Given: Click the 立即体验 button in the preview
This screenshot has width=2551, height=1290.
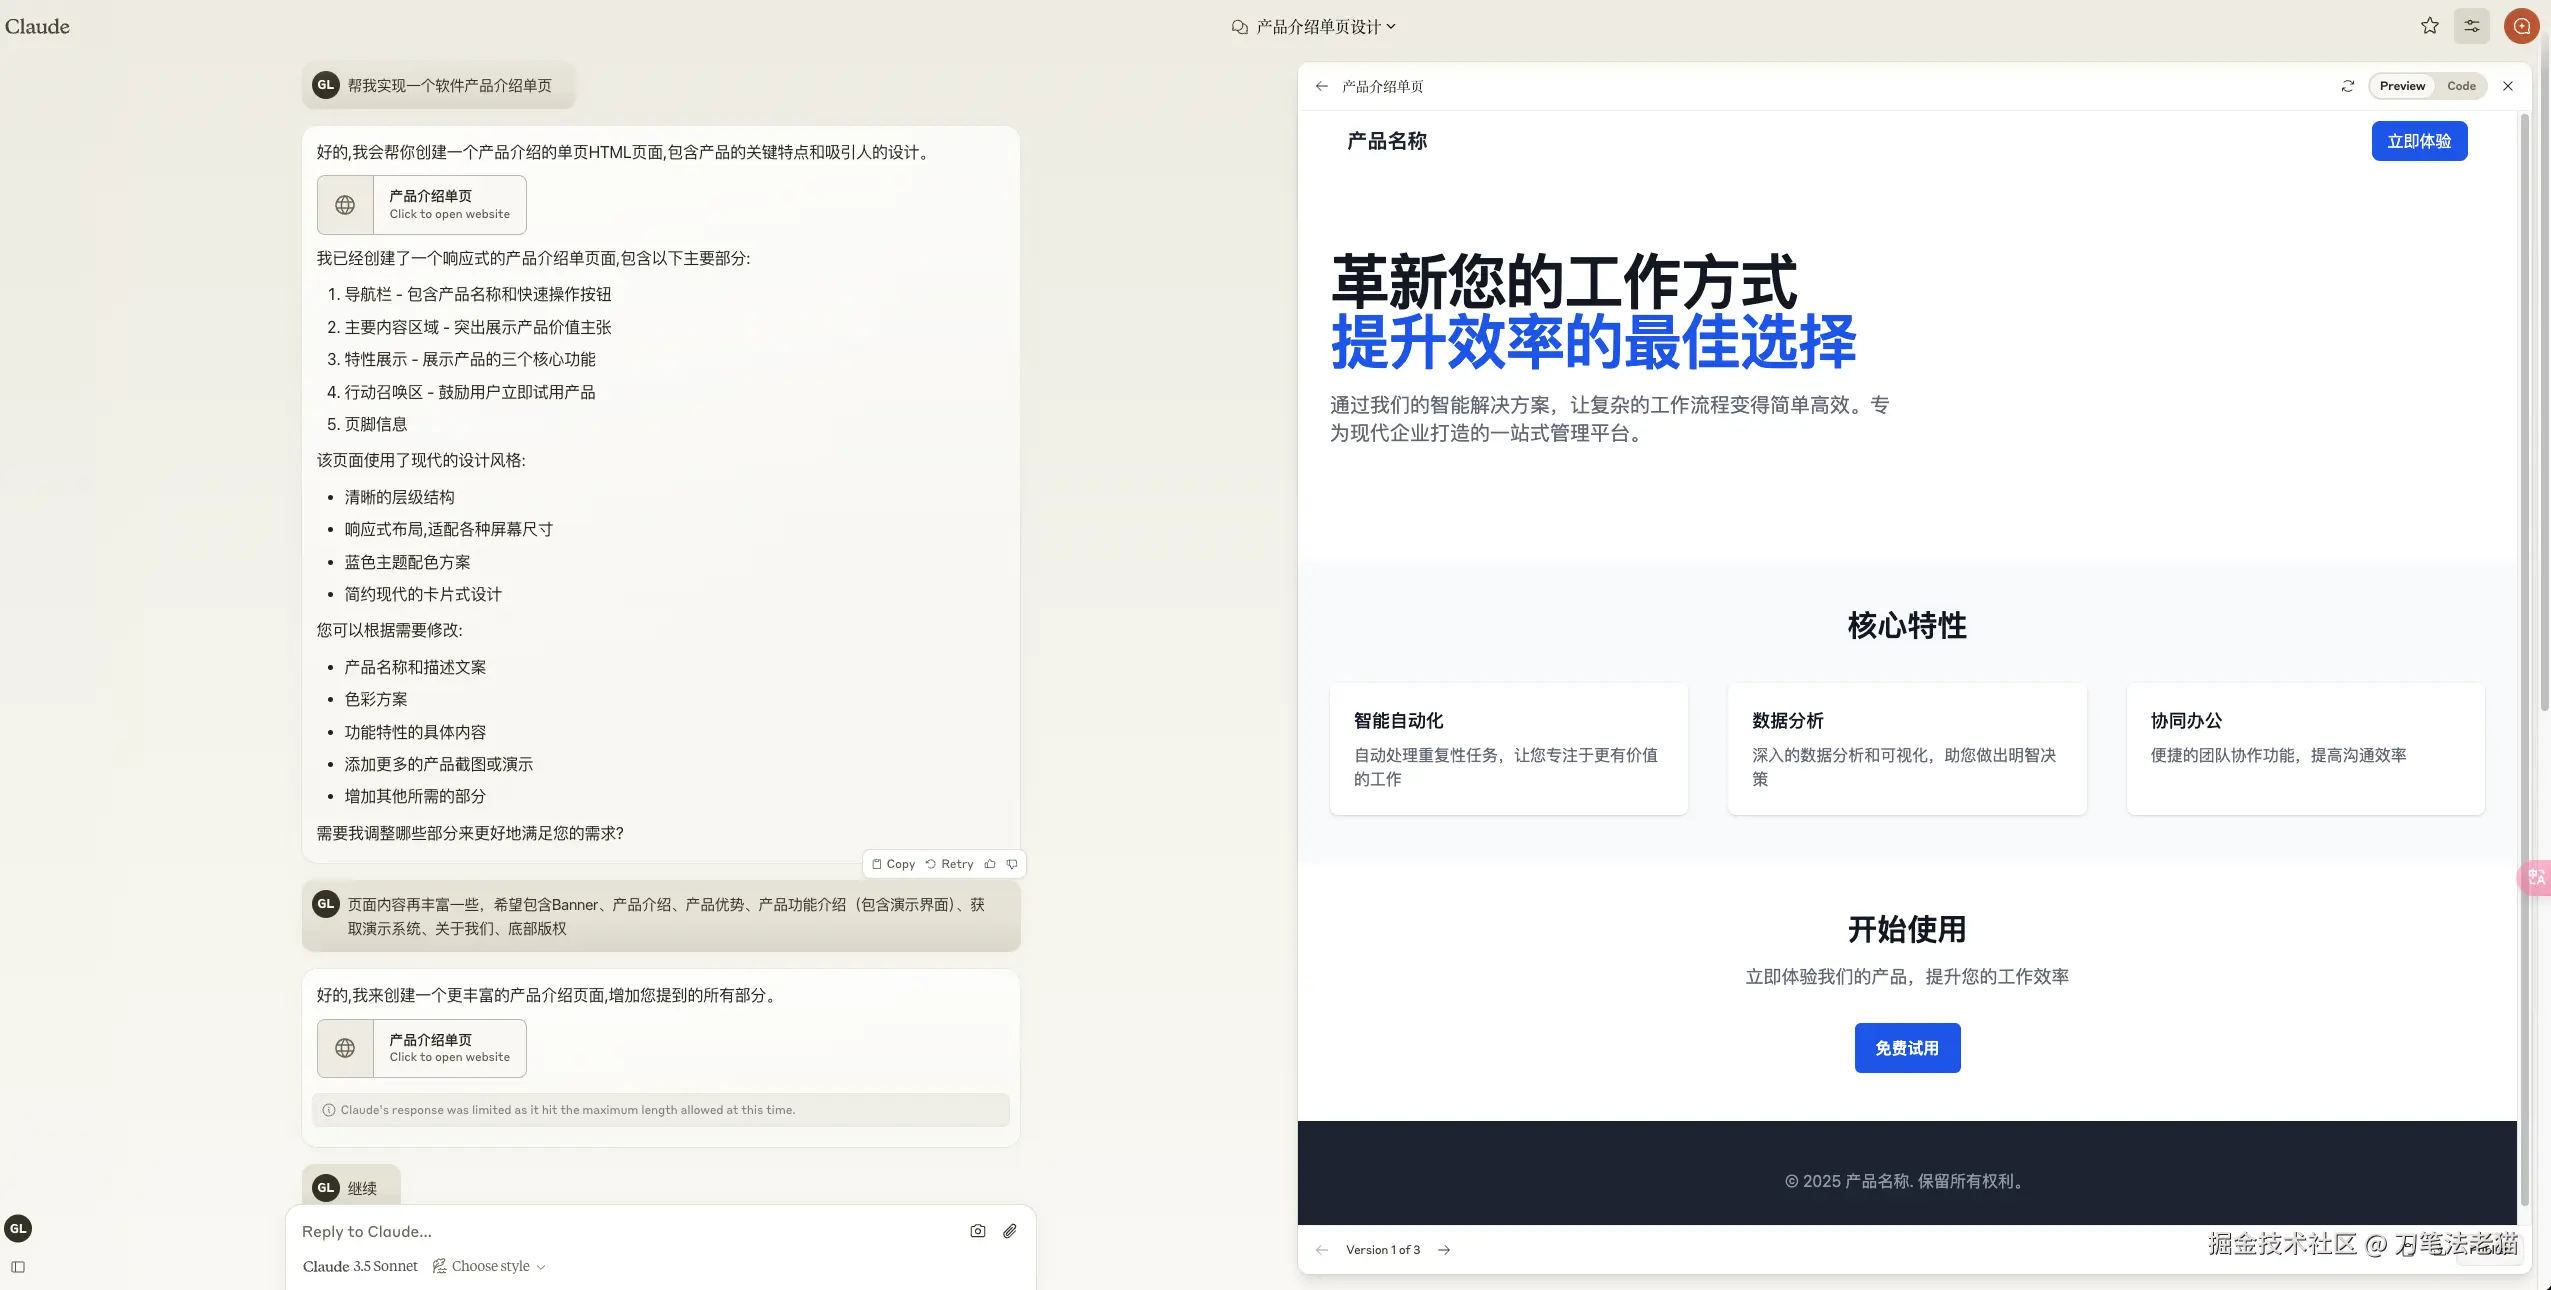Looking at the screenshot, I should tap(2419, 141).
